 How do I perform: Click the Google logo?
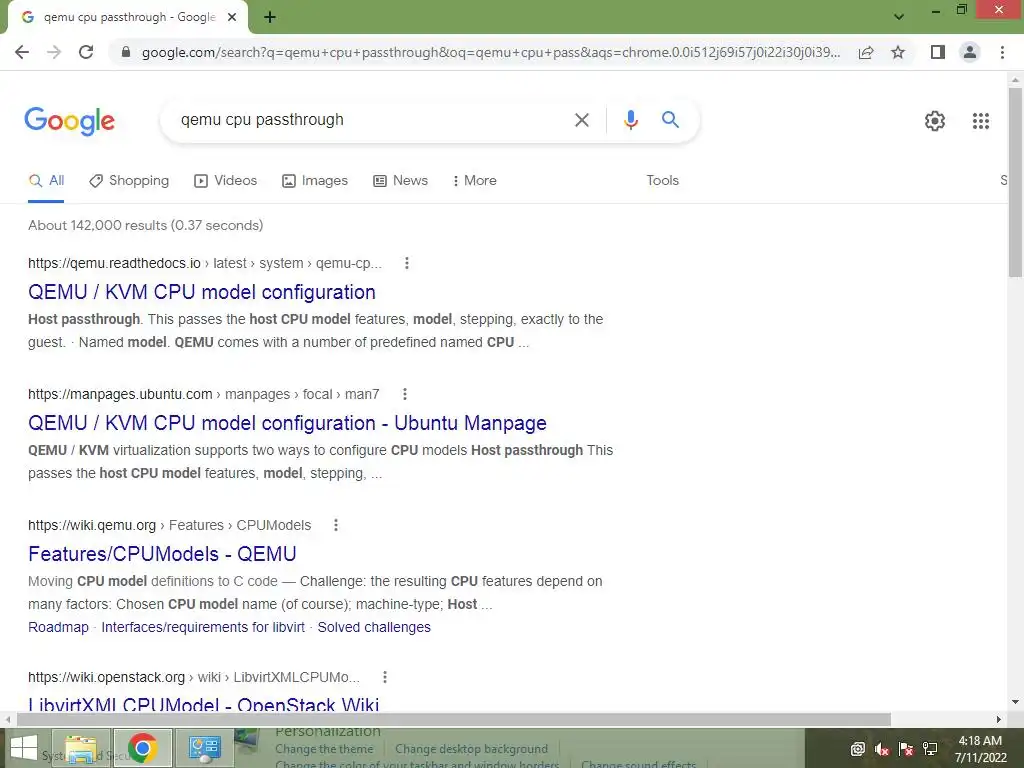click(70, 121)
